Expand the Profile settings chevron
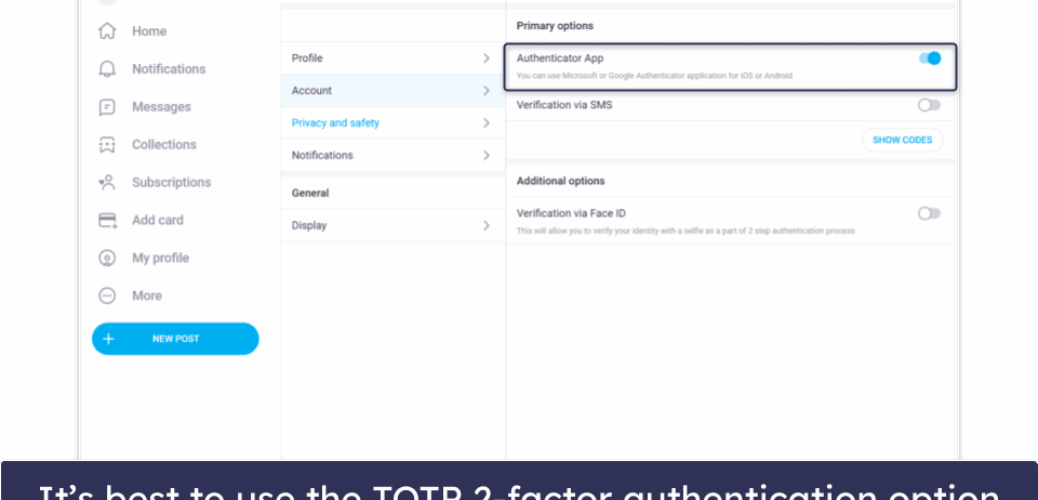Viewport: 1038px width, 500px height. 486,58
